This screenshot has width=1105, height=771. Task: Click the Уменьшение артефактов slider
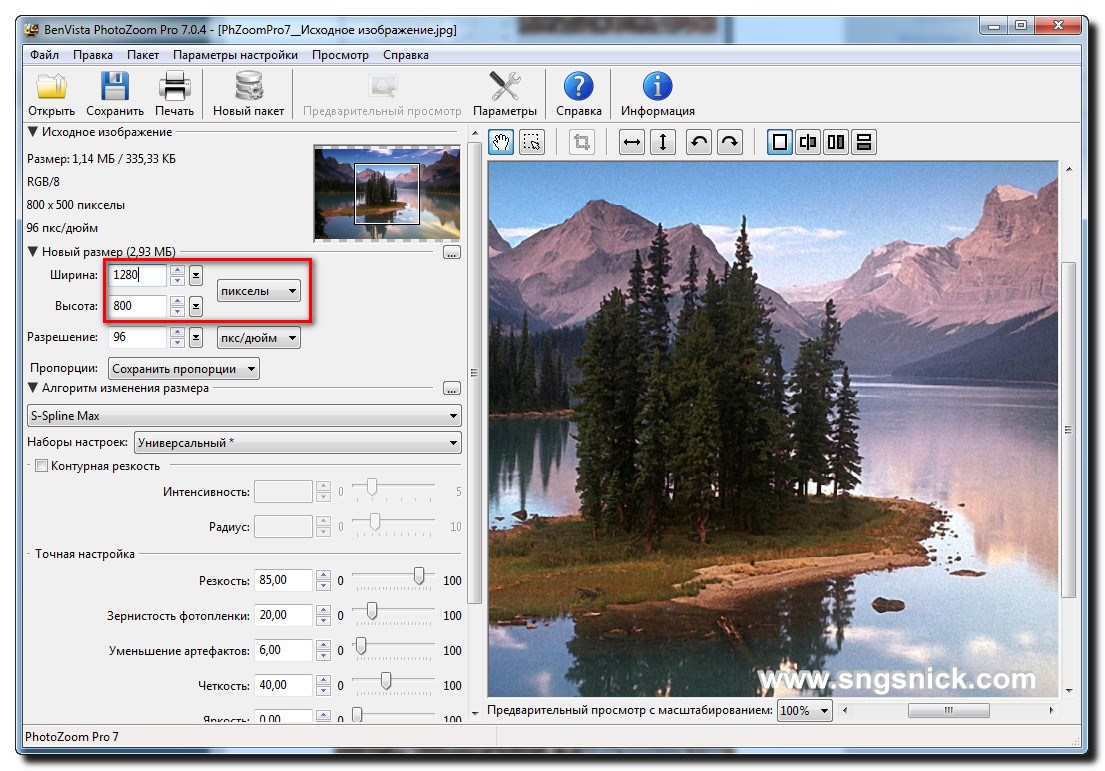(x=393, y=649)
